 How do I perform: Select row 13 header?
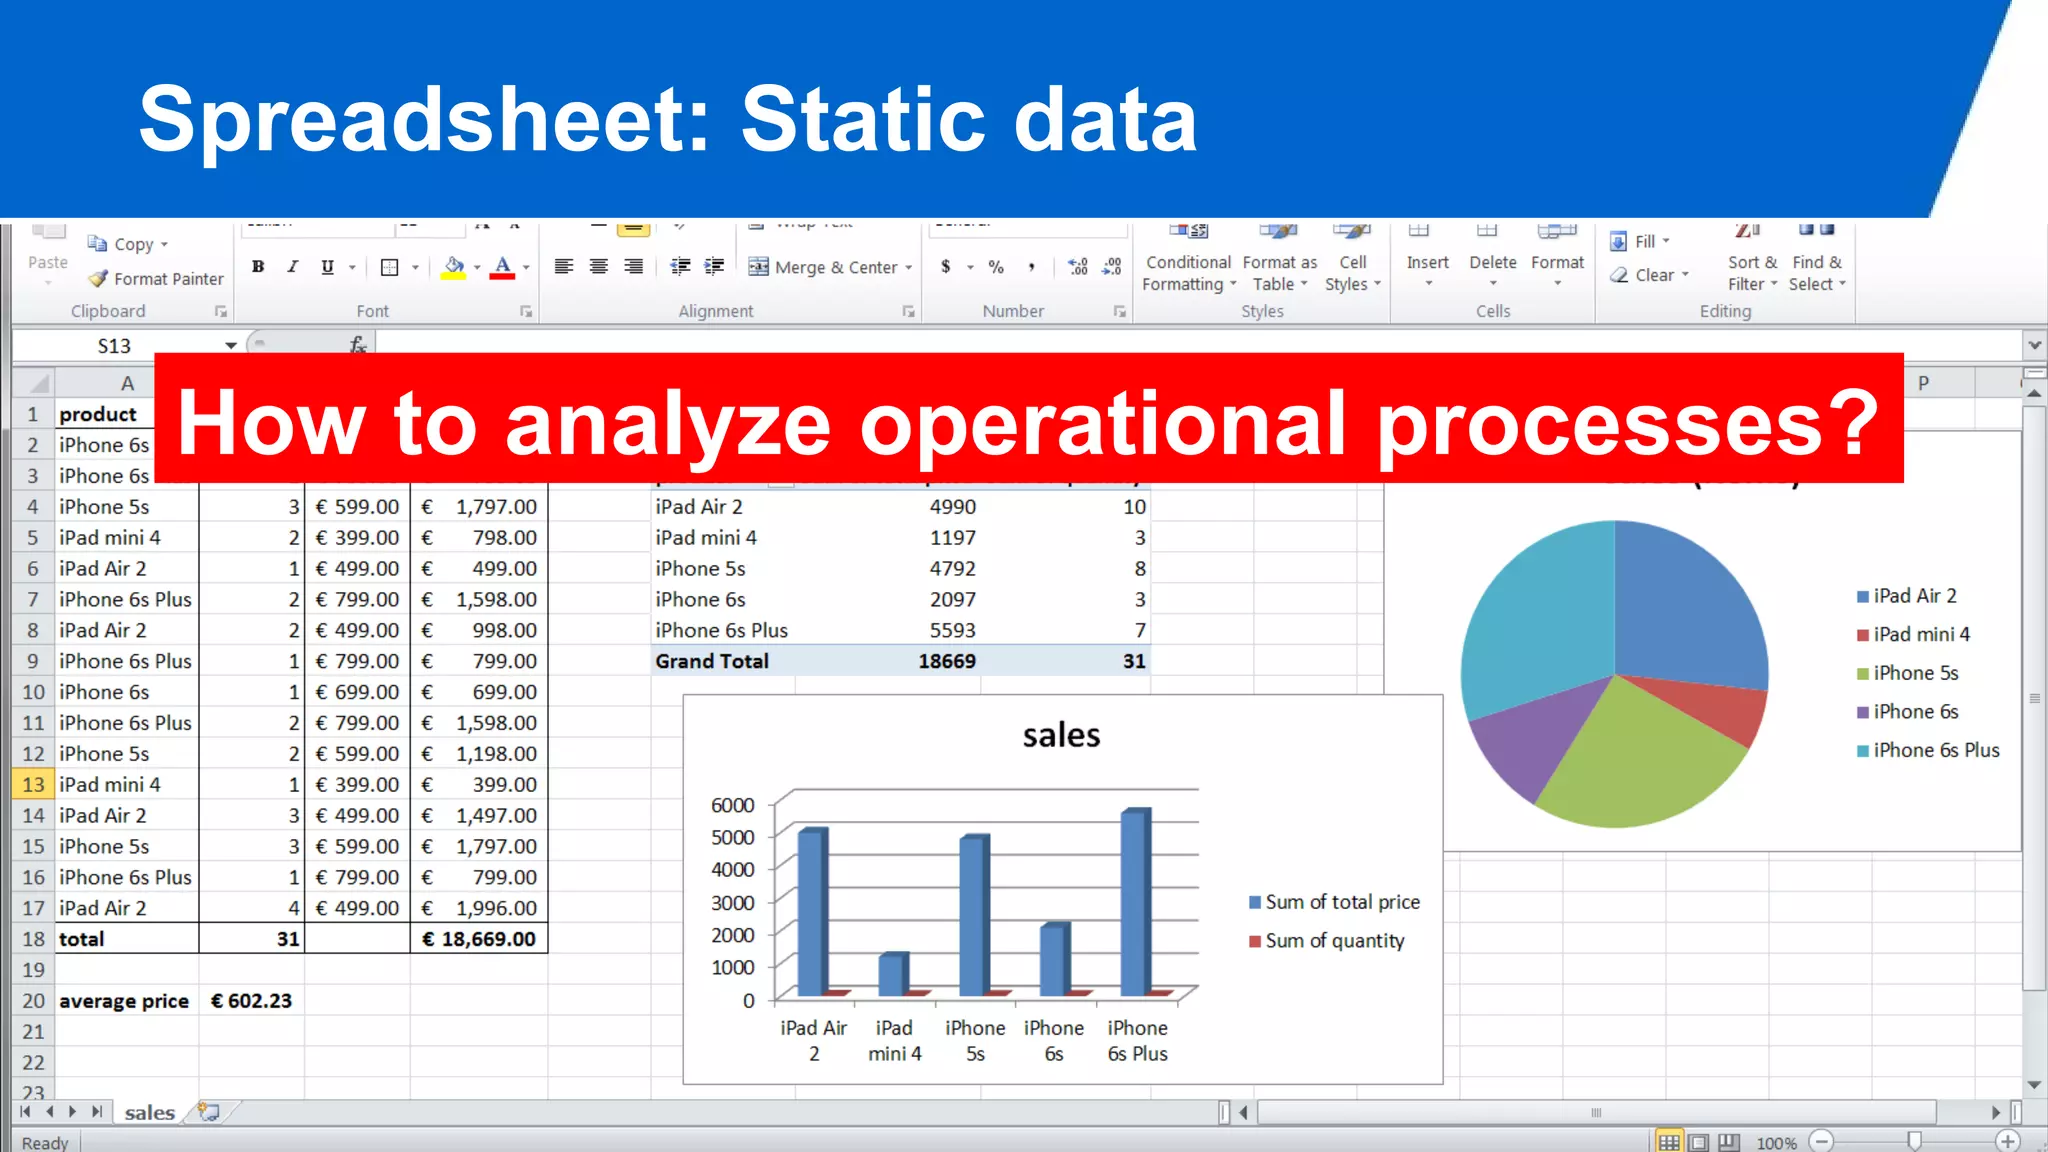coord(33,785)
